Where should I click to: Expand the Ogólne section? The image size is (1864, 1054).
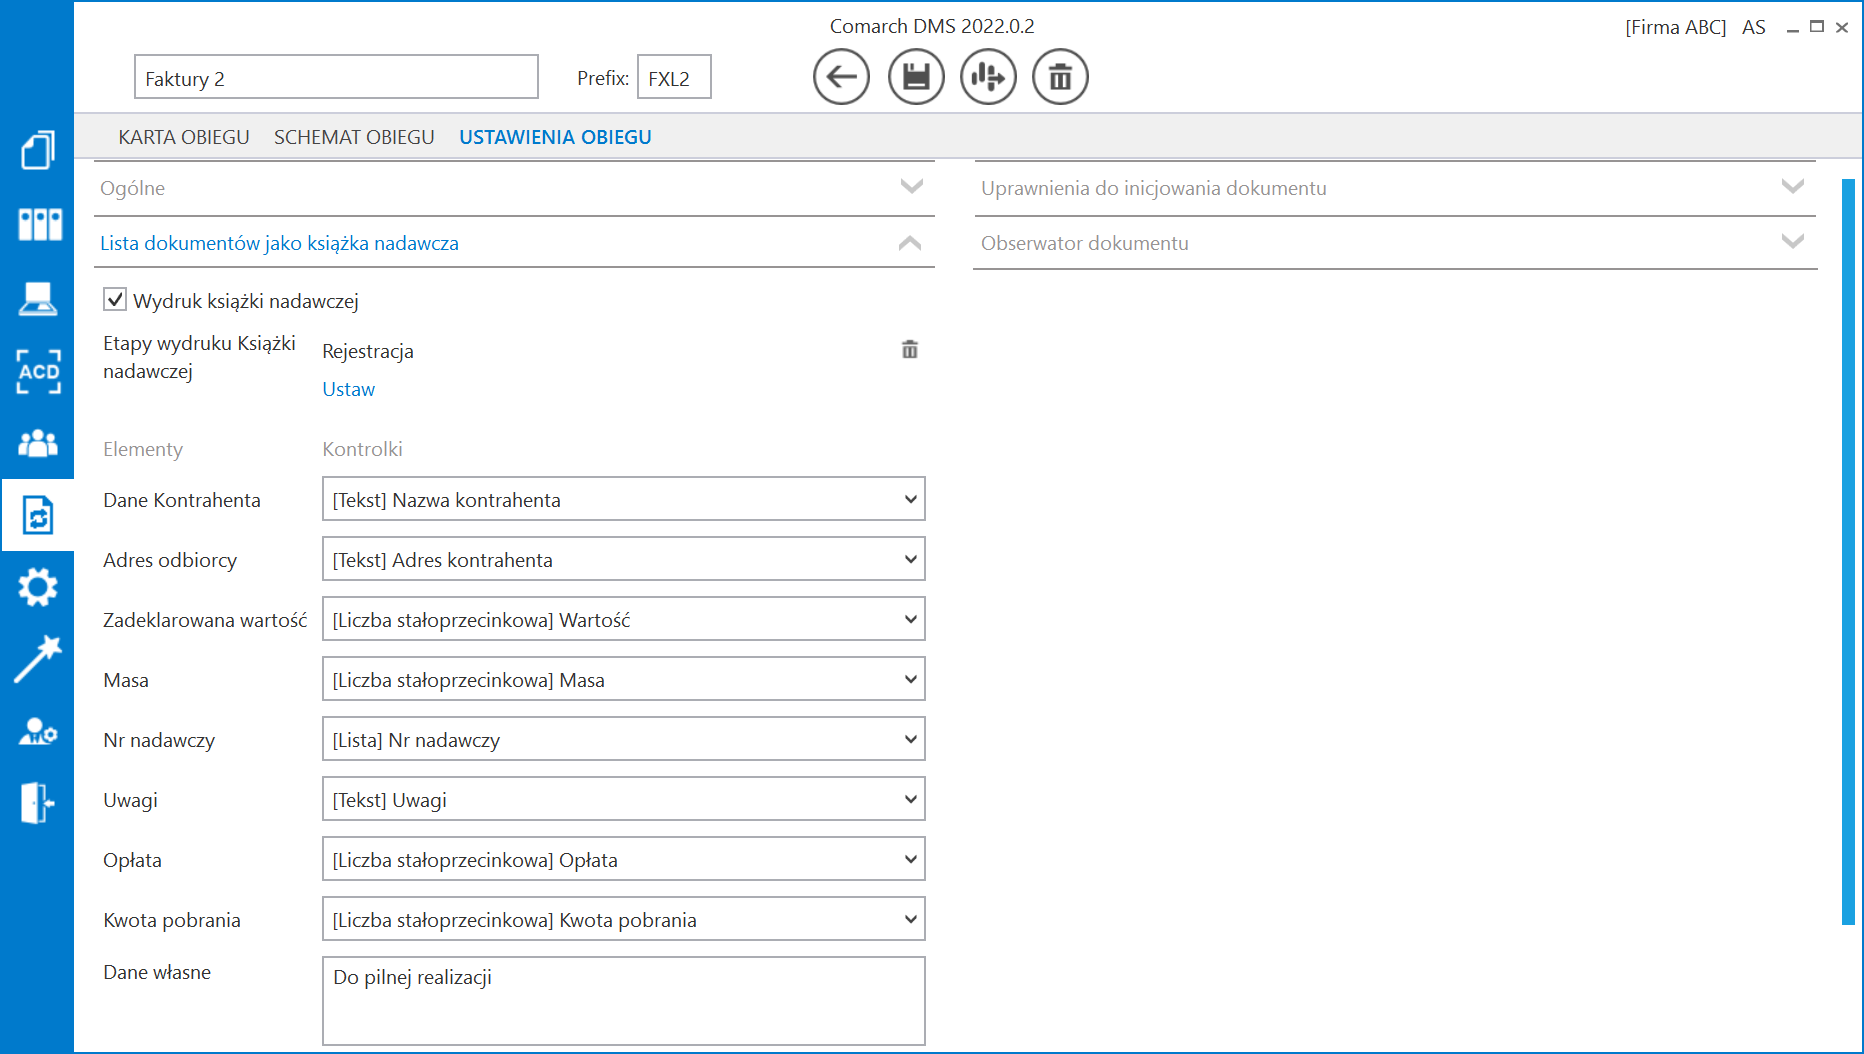514,188
